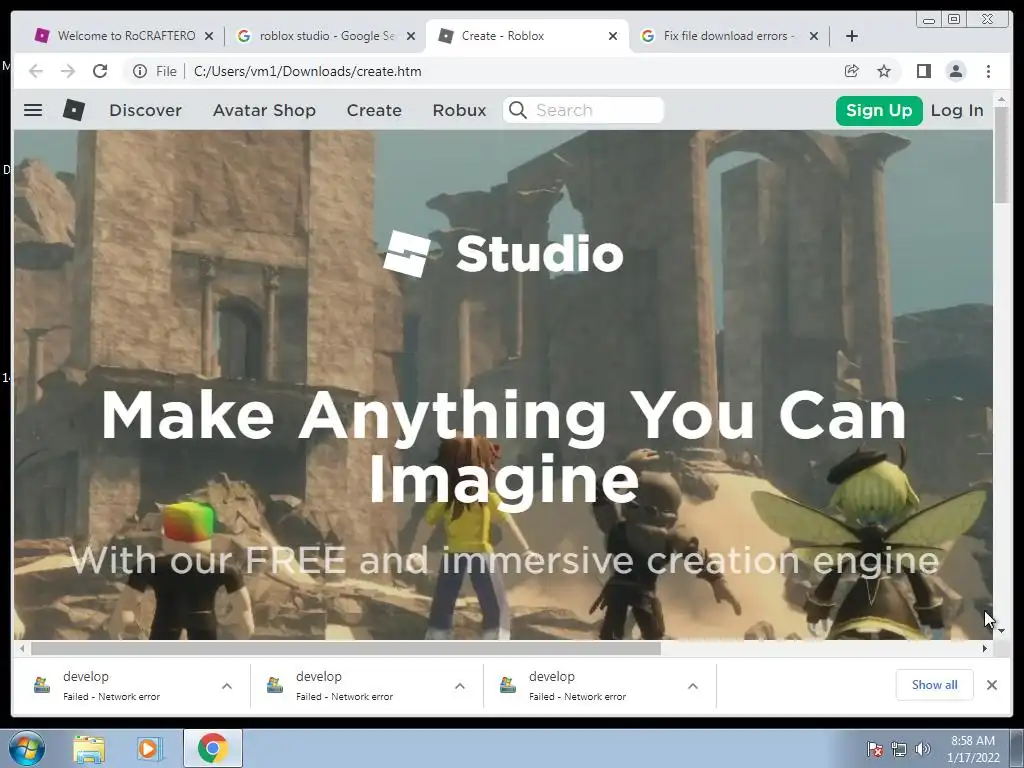
Task: Click the taskbar clock showing 8:58 AM
Action: point(973,748)
